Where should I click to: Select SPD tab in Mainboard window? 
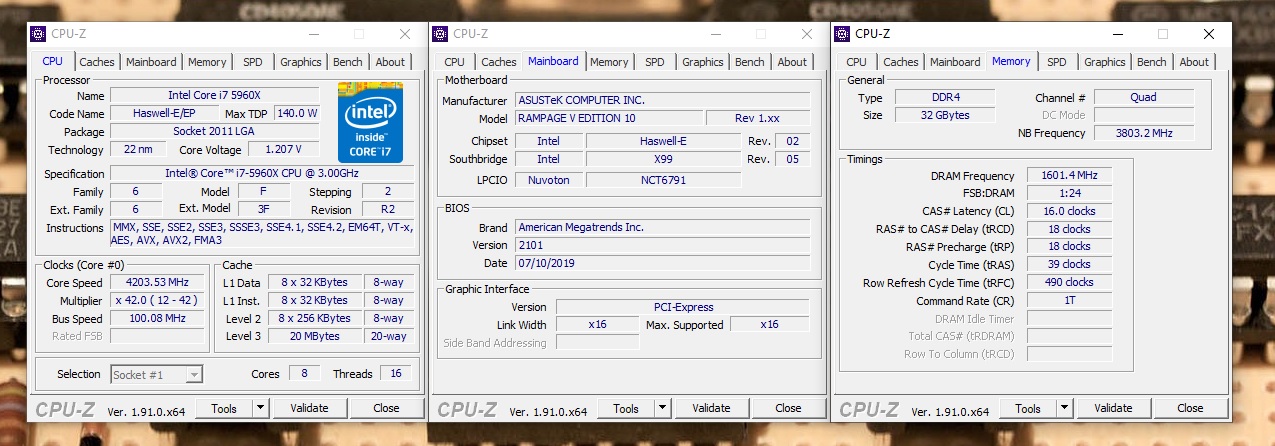point(655,62)
